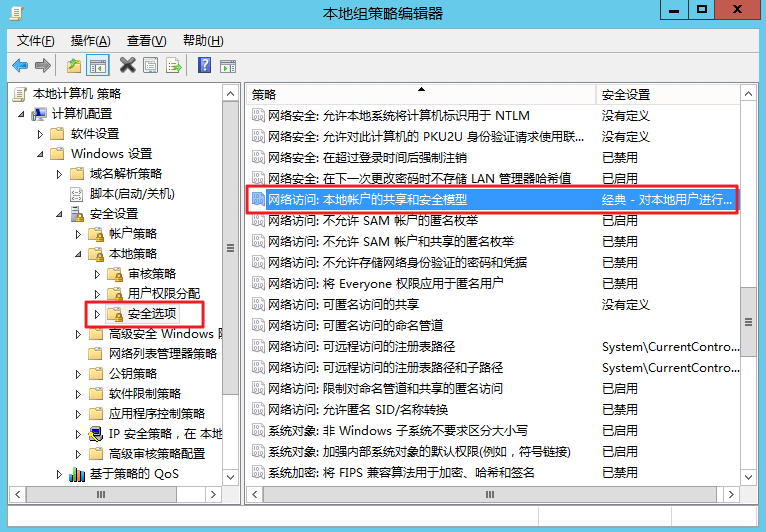Click the Export list toolbar icon
Image resolution: width=766 pixels, height=532 pixels.
(x=174, y=65)
